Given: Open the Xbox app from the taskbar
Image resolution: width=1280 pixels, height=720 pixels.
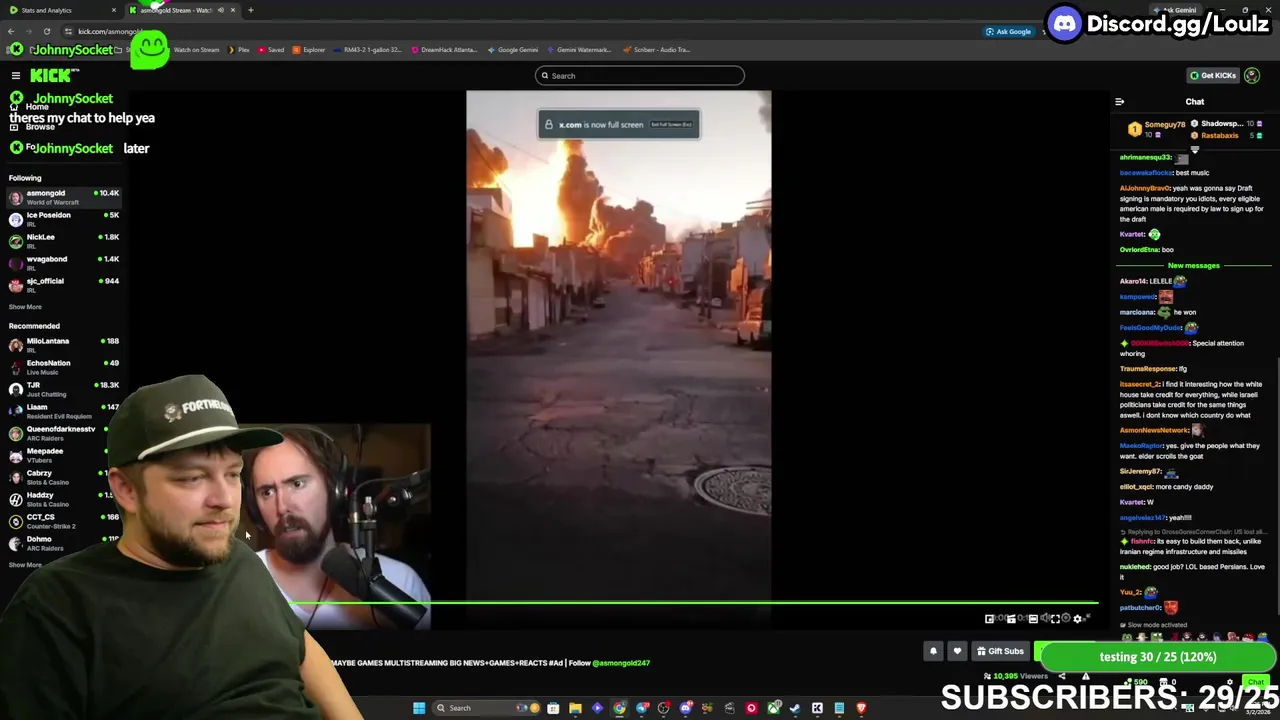Looking at the screenshot, I should 773,708.
